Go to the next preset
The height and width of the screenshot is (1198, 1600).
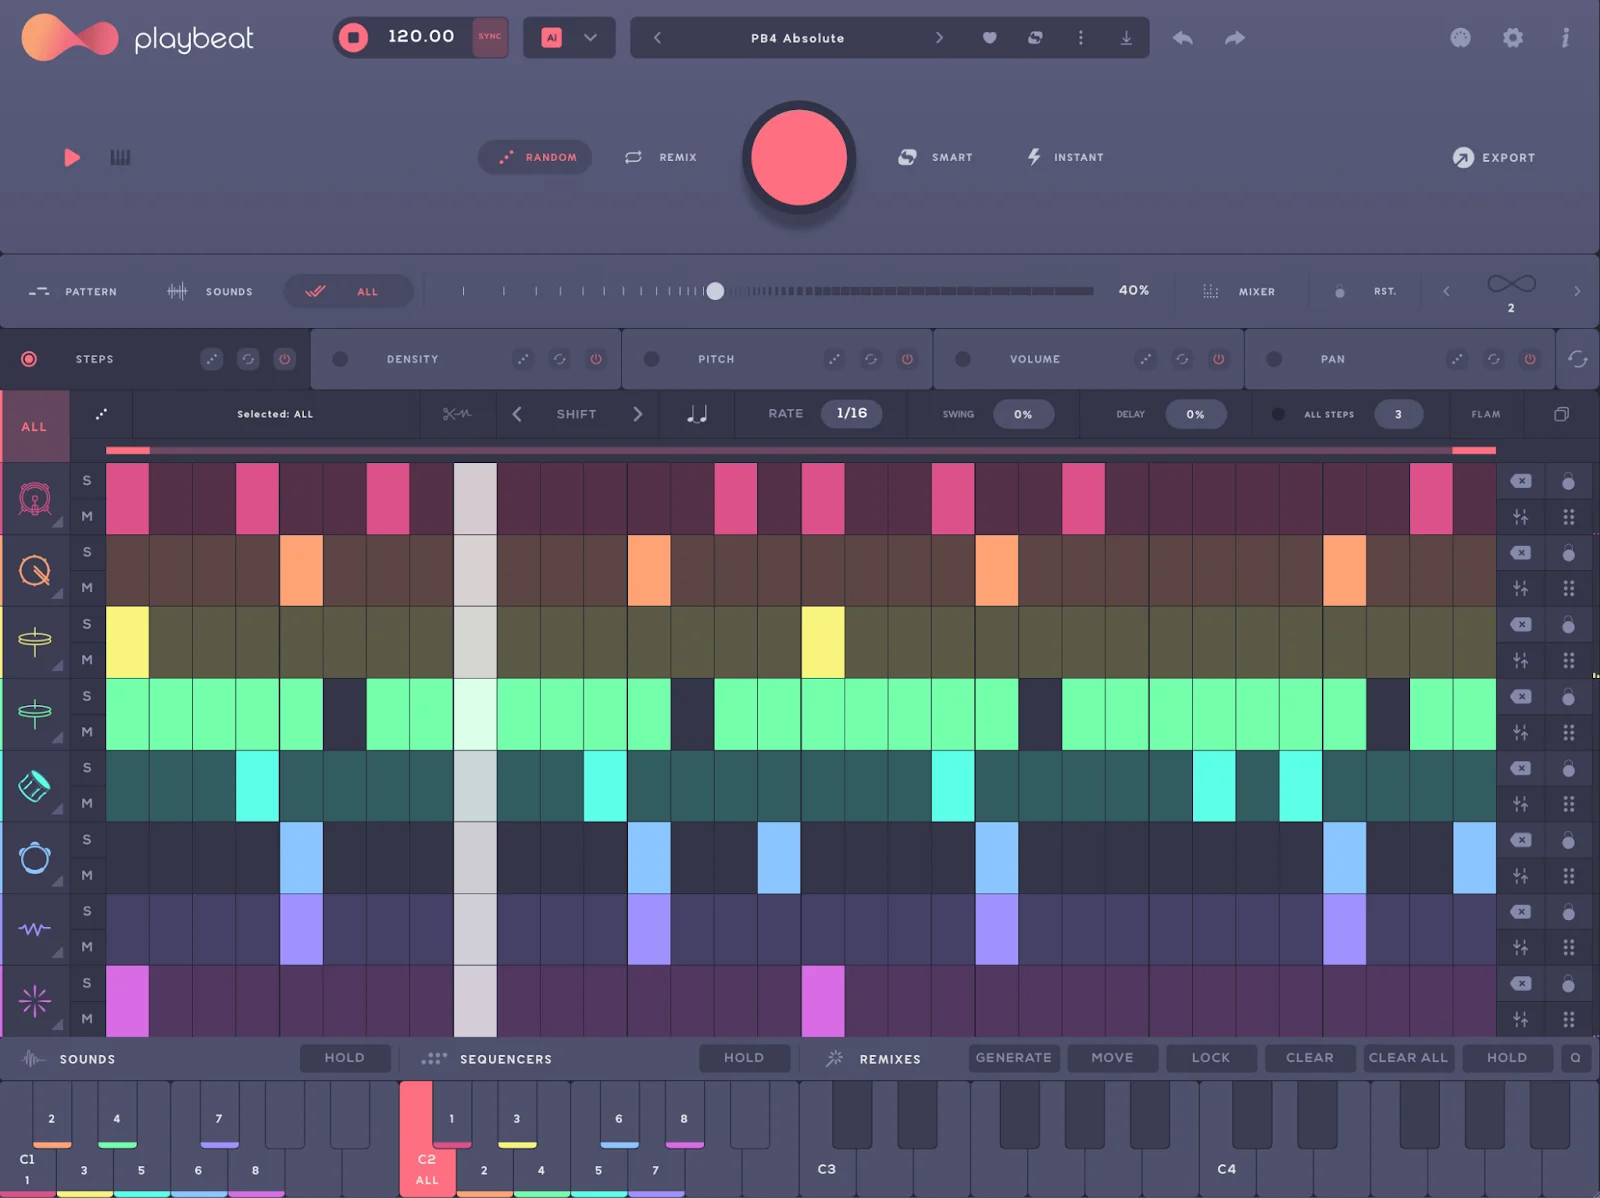(x=939, y=38)
